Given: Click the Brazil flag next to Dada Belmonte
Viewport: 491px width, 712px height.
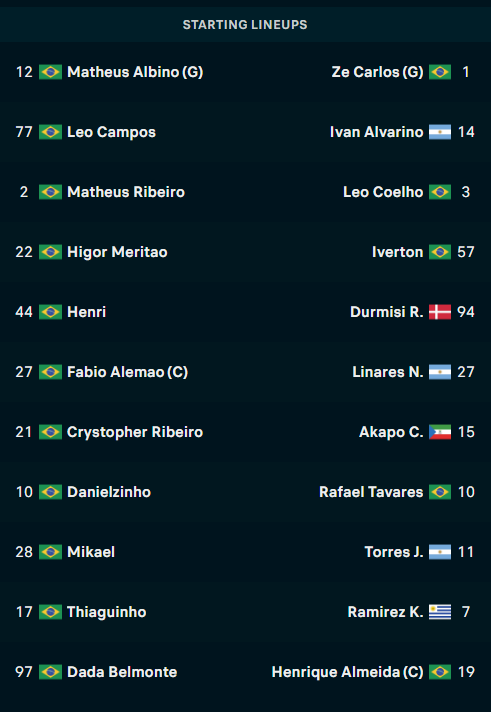Looking at the screenshot, I should tap(50, 672).
